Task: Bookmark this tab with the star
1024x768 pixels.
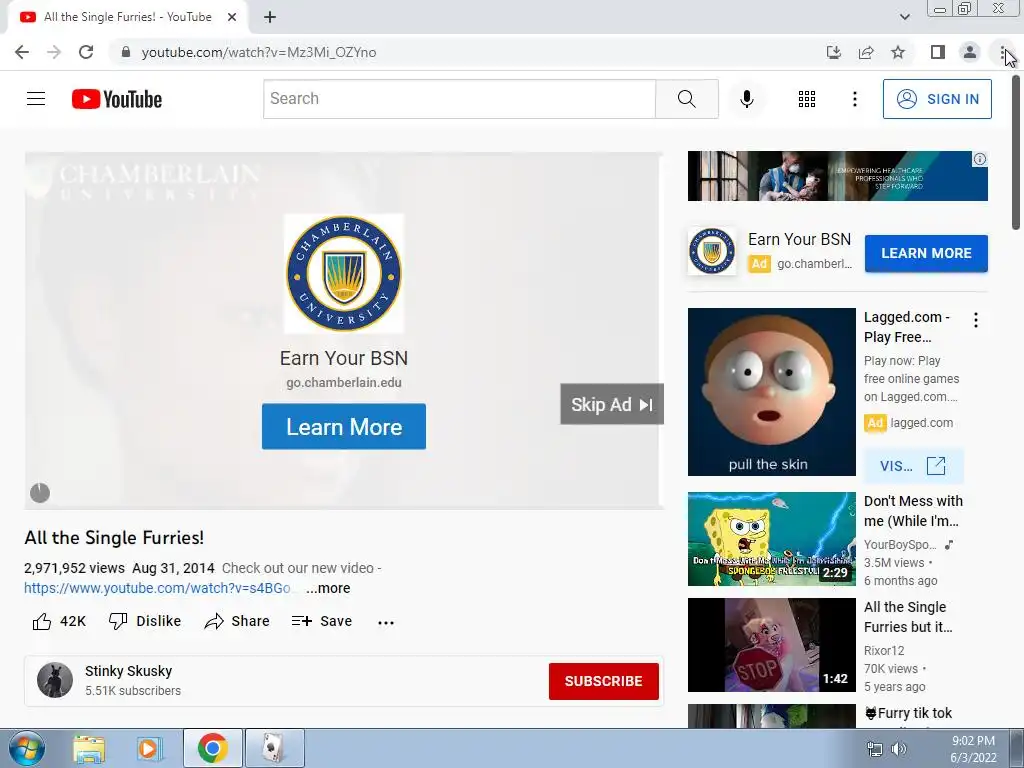Action: 898,52
